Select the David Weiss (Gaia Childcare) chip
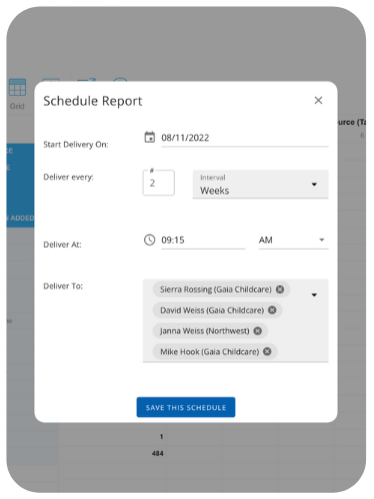This screenshot has width=374, height=499. tap(217, 310)
